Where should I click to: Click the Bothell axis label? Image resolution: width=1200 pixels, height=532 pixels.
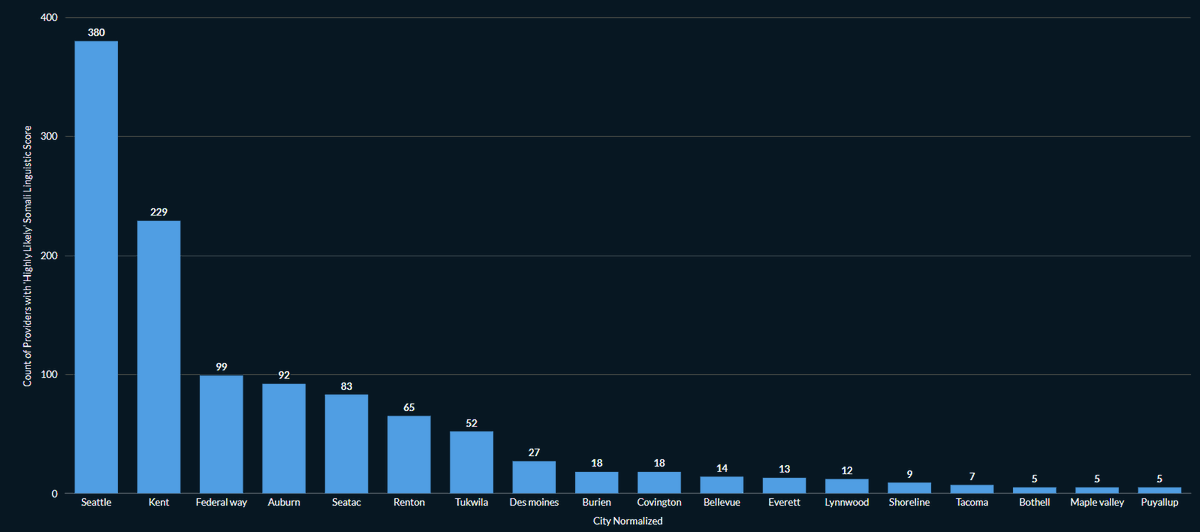coord(1034,503)
